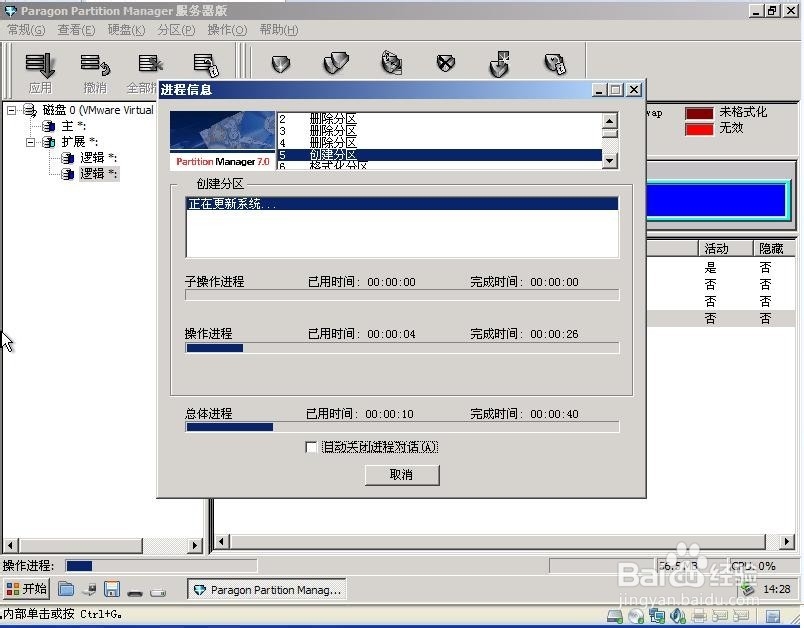Viewport: 804px width, 628px height.
Task: Open the 查看(E) menu
Action: click(x=76, y=30)
